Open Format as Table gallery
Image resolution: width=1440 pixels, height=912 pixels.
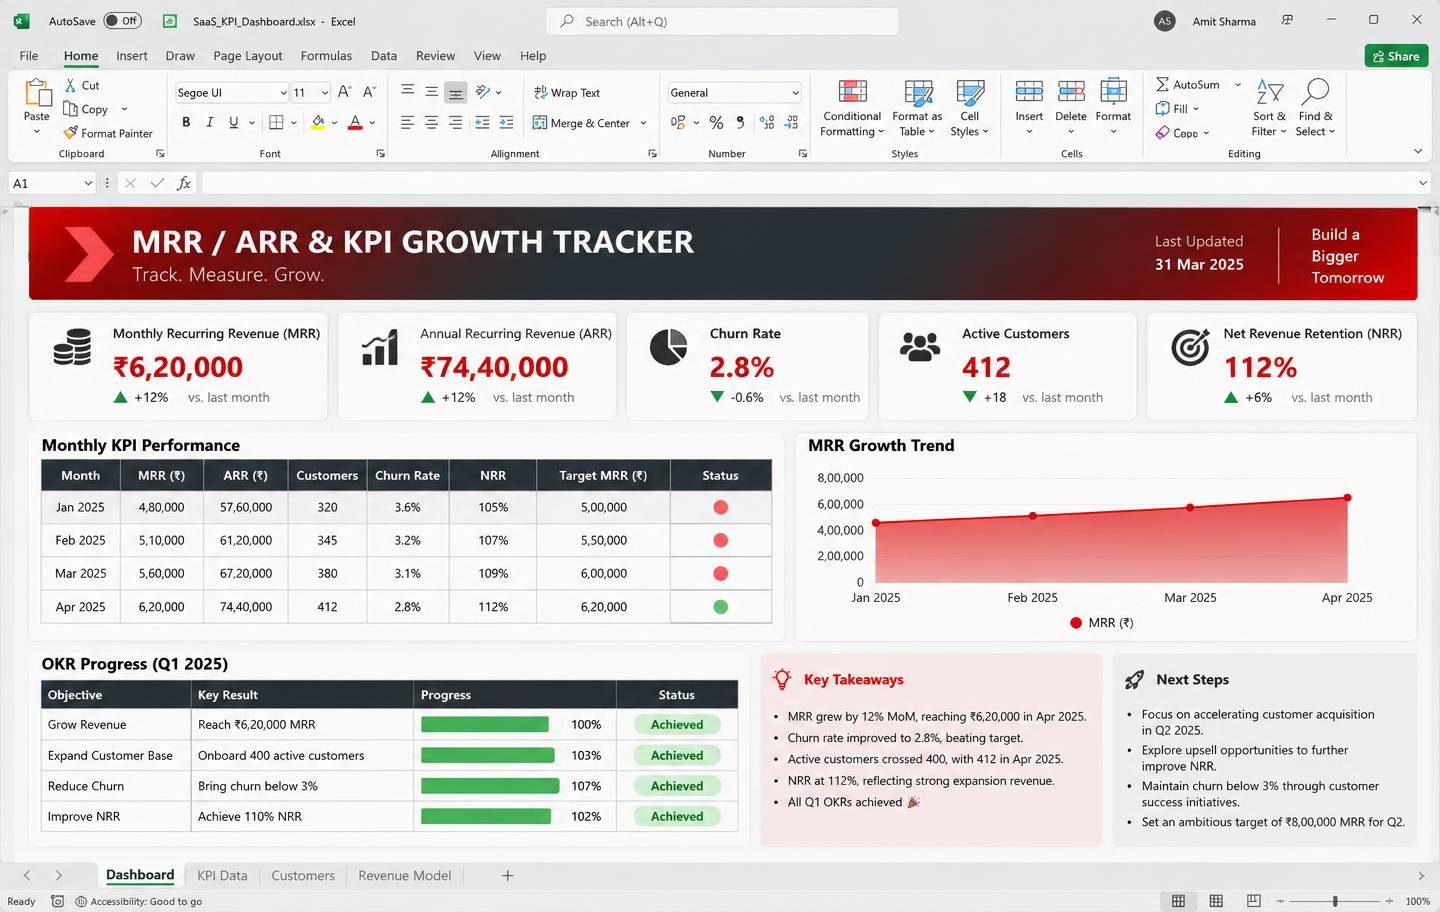(x=917, y=108)
